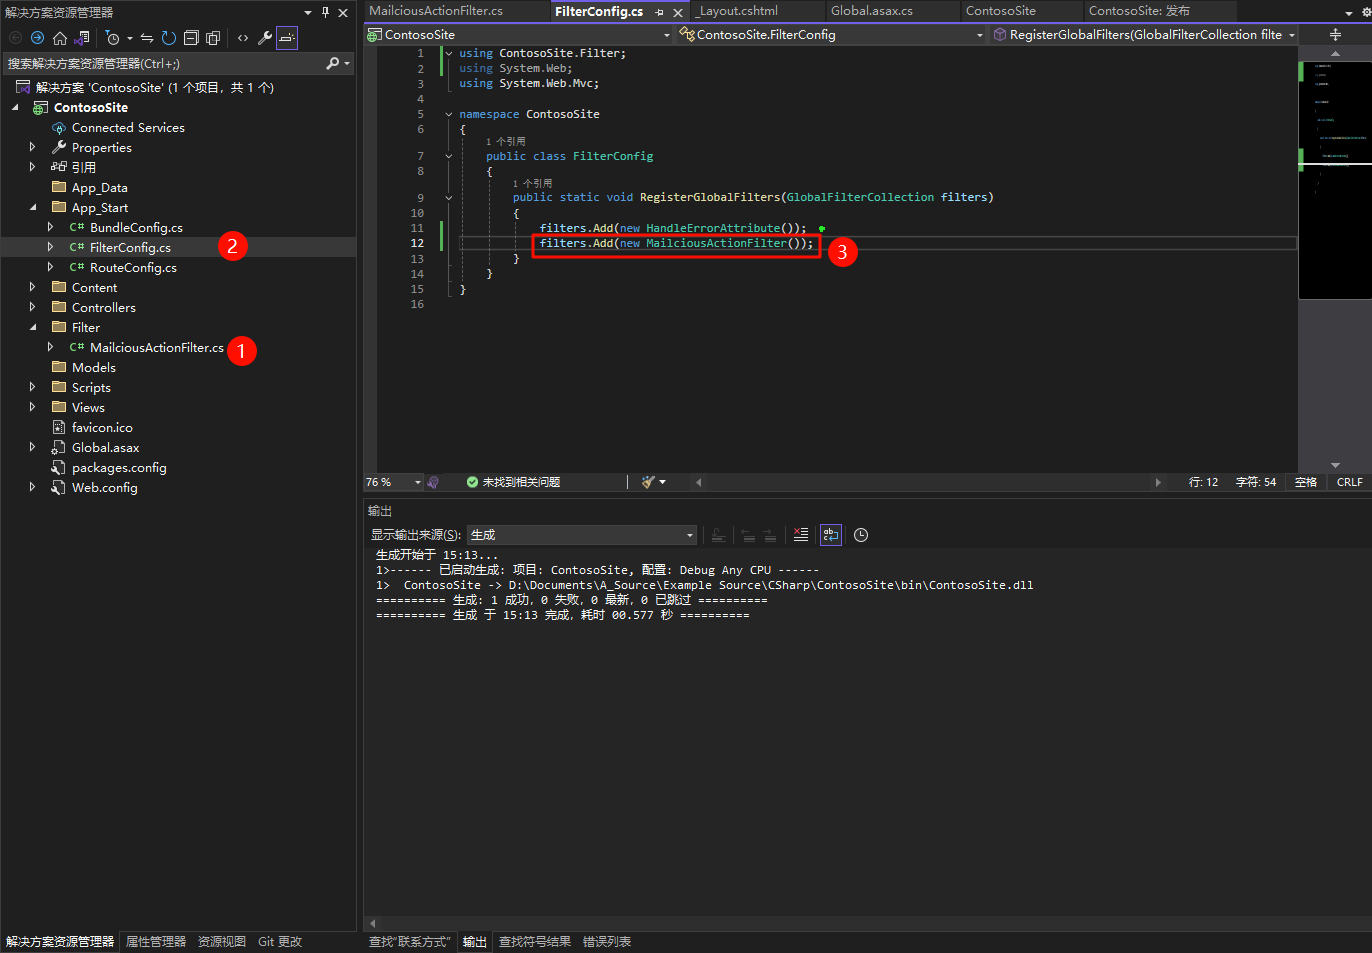Click the editor horizontal scrollbar track

[927, 482]
